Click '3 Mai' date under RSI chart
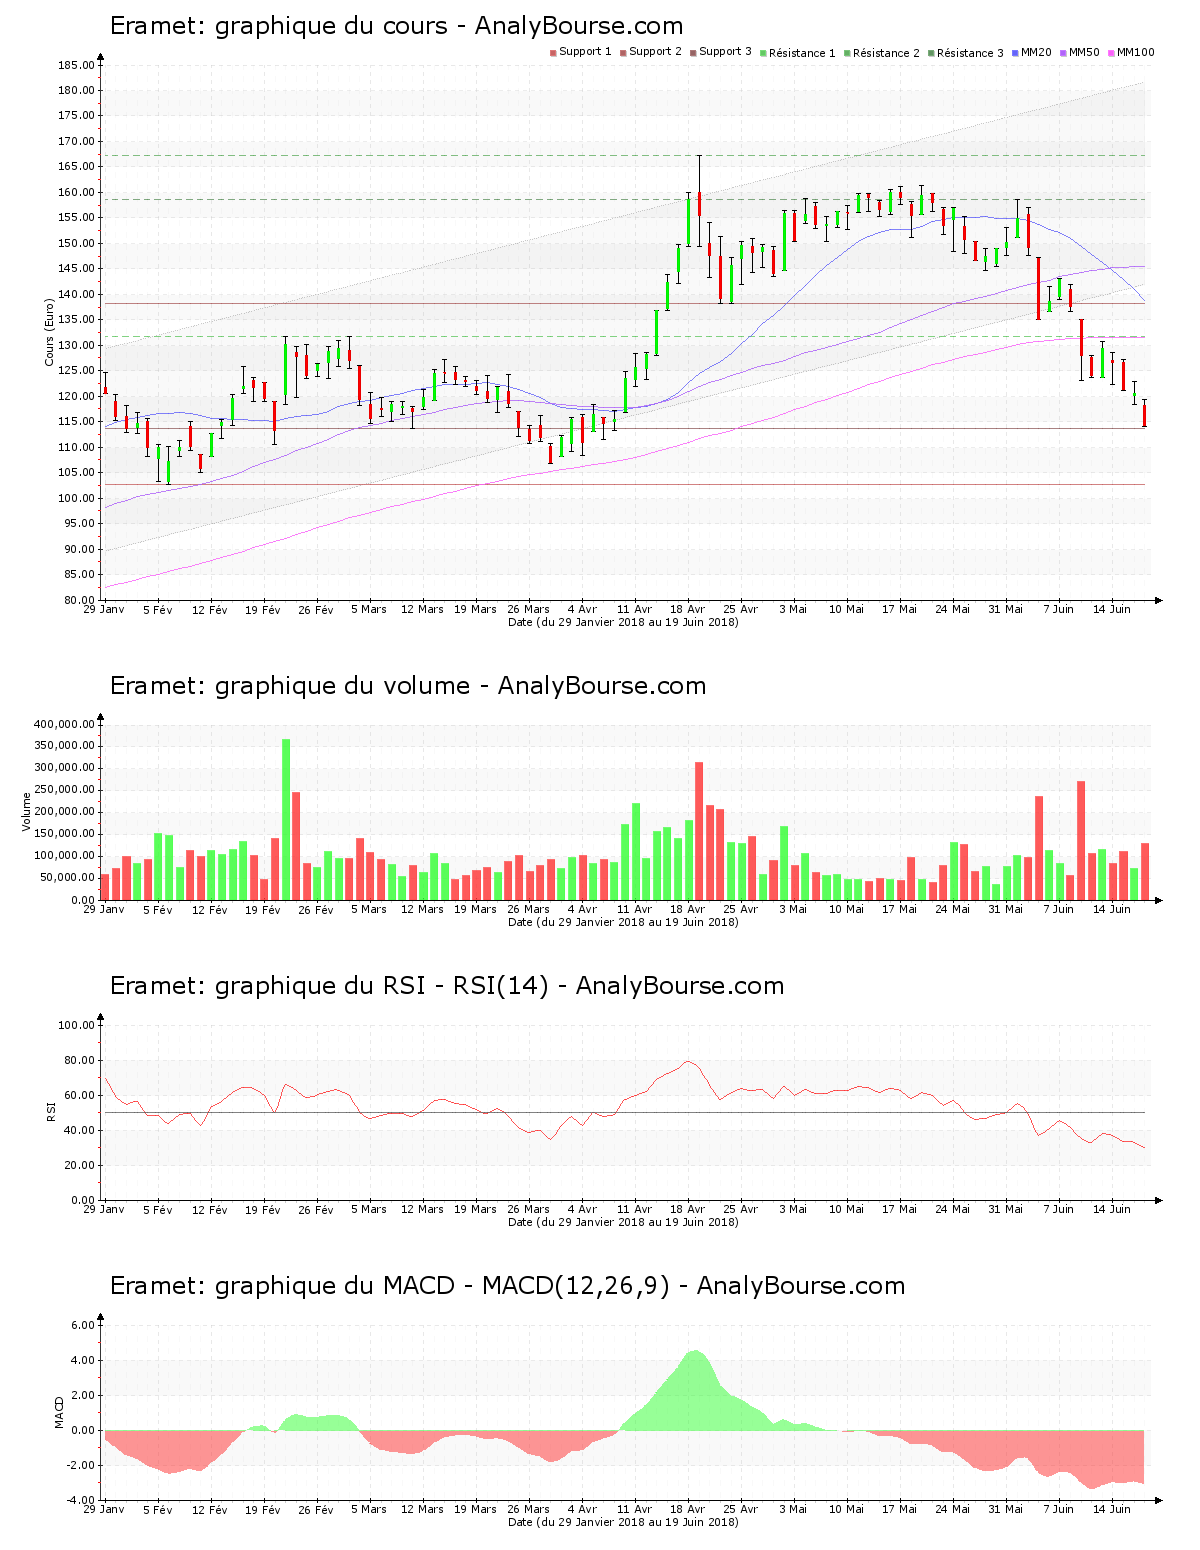 pyautogui.click(x=793, y=1209)
